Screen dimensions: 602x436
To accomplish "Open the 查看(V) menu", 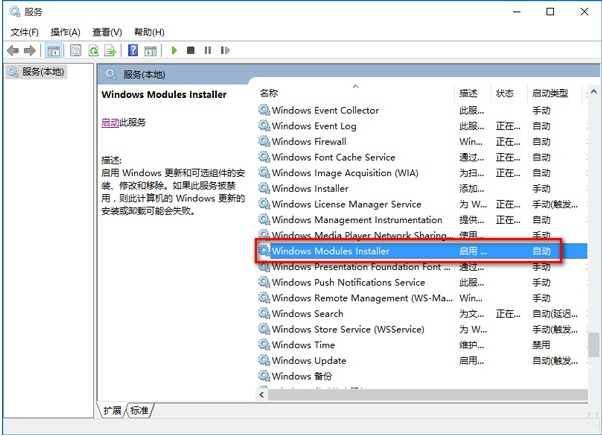I will 107,32.
